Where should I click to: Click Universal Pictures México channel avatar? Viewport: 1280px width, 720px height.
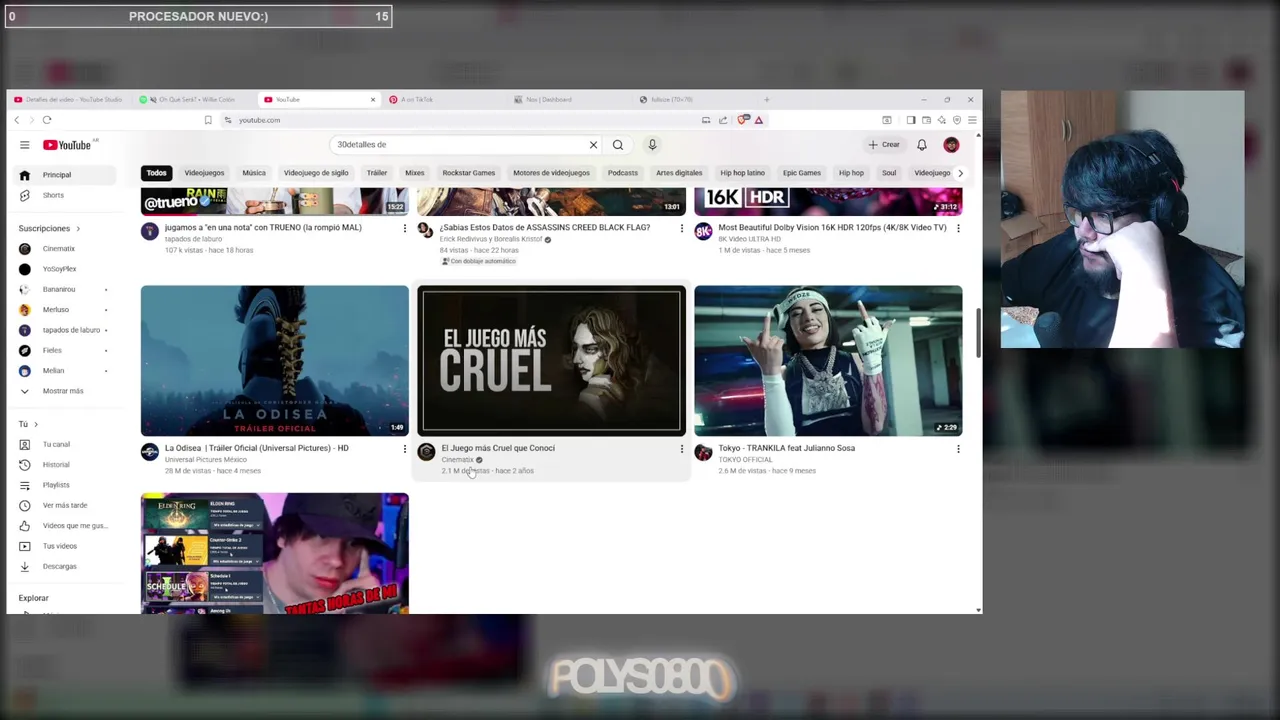149,452
